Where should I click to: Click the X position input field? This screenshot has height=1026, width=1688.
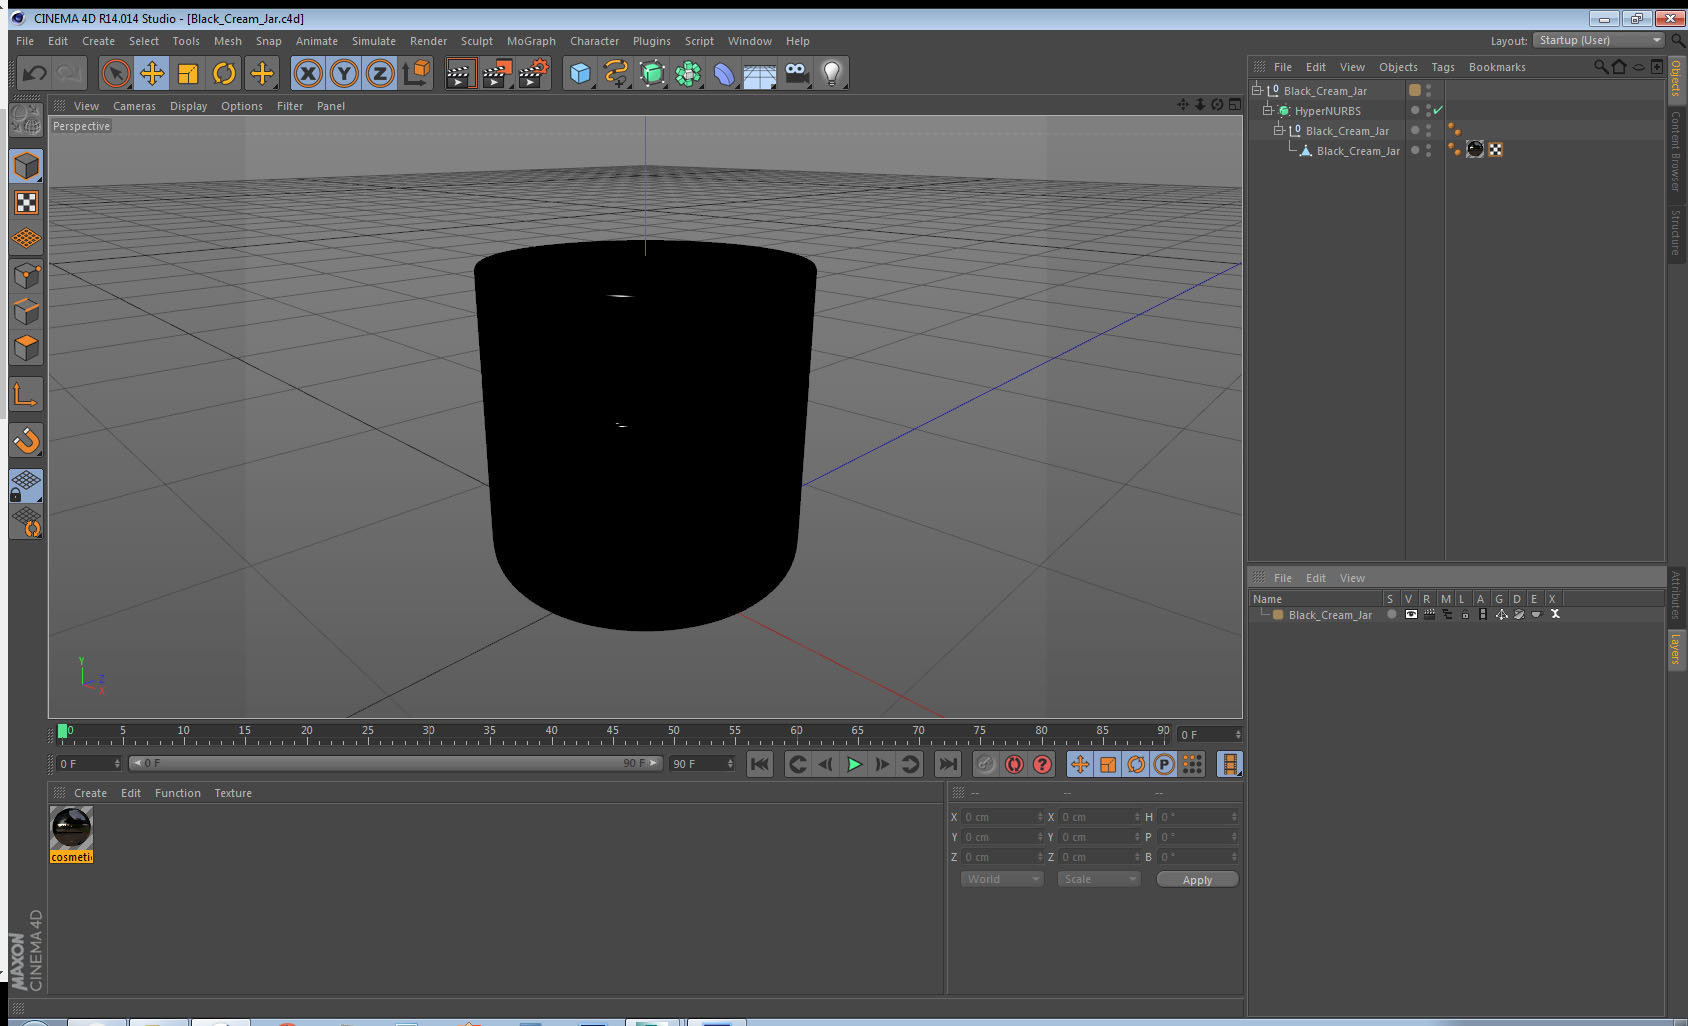point(1002,817)
